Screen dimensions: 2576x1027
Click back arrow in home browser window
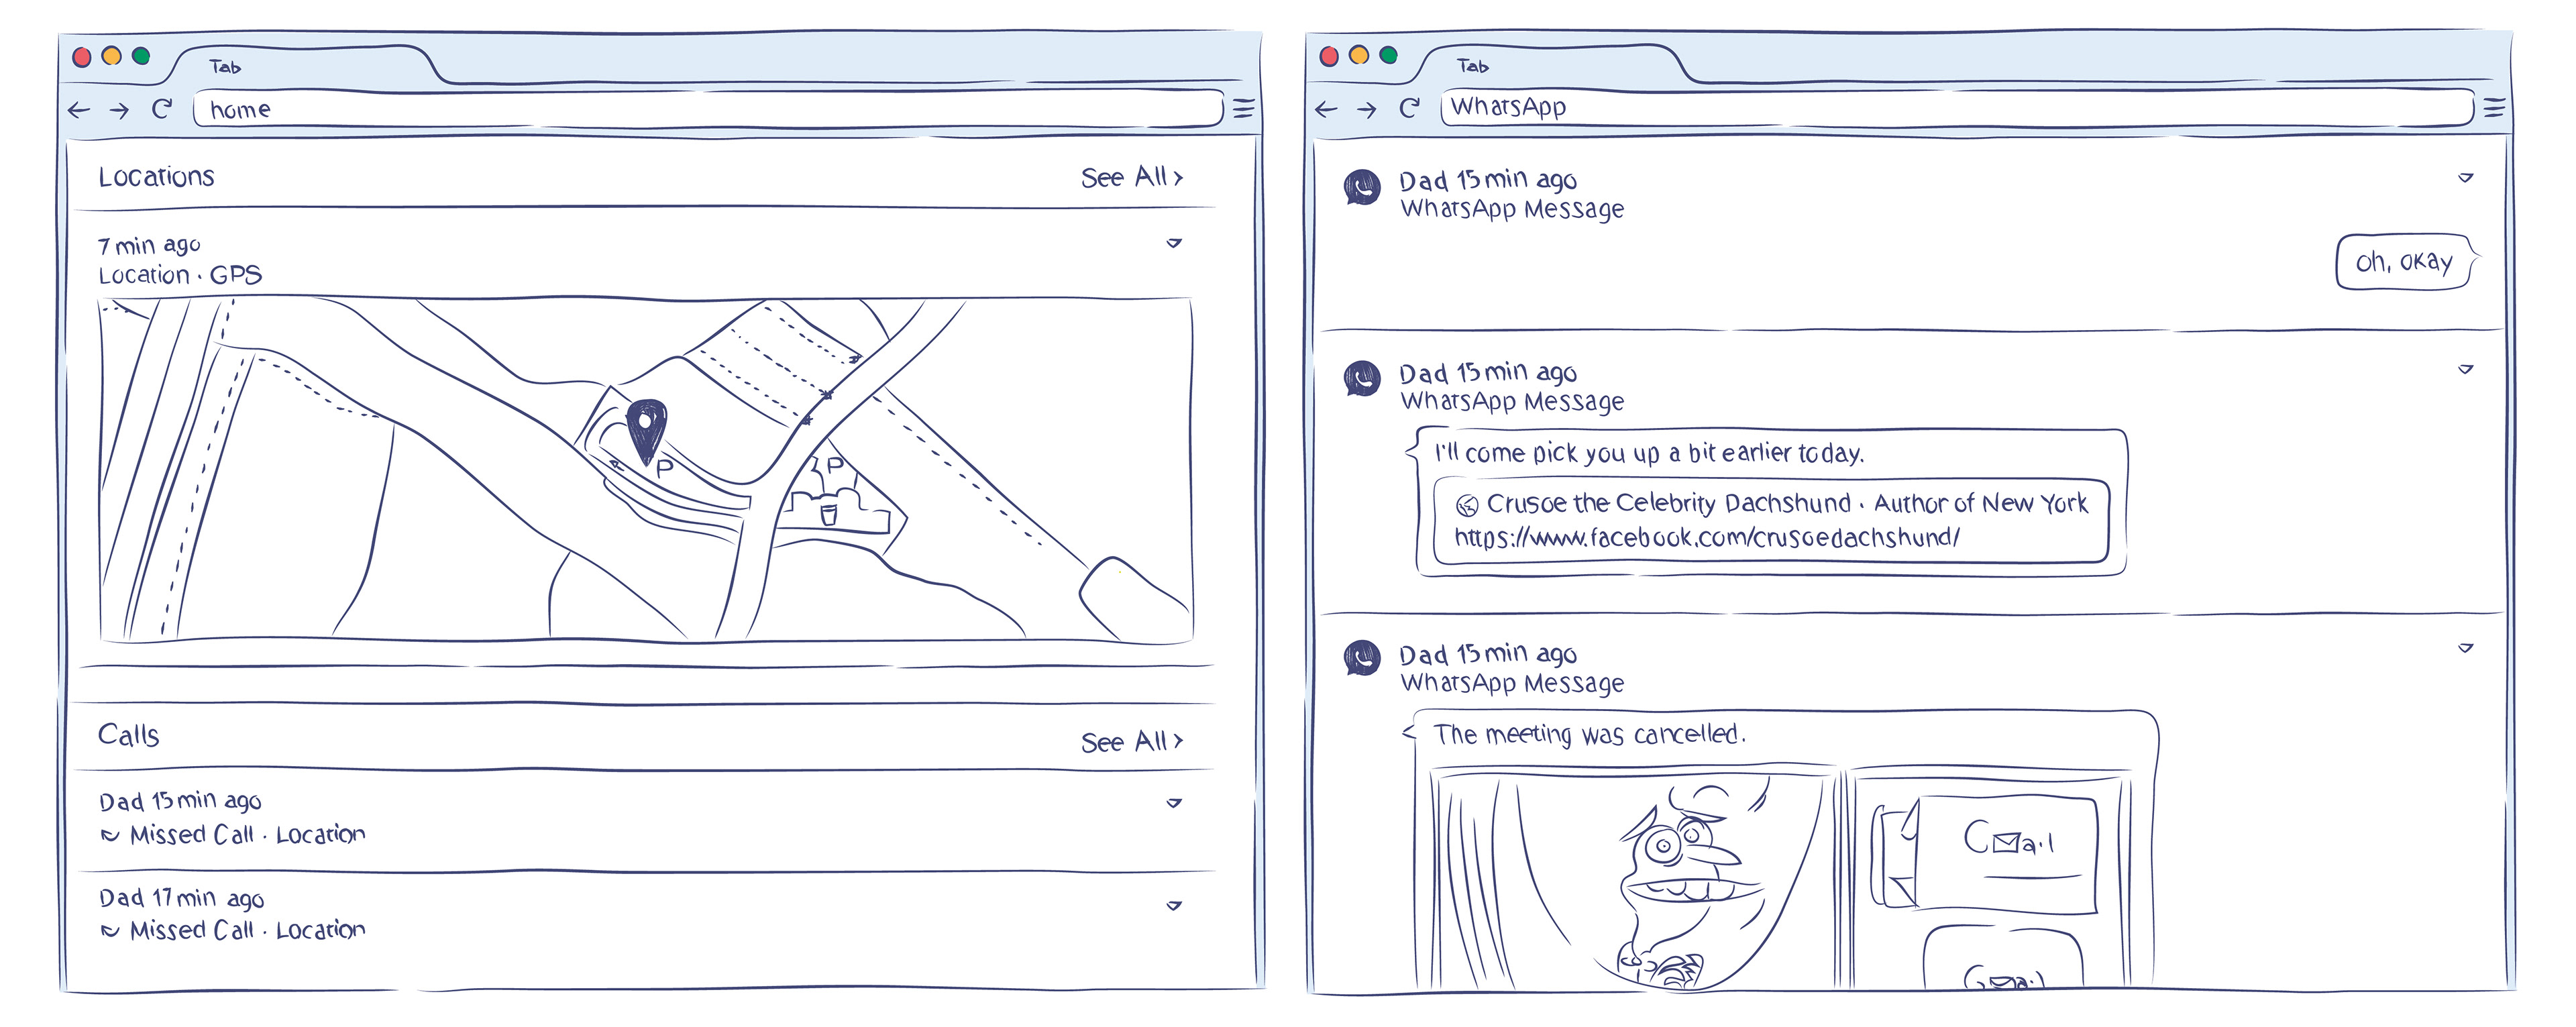point(79,110)
